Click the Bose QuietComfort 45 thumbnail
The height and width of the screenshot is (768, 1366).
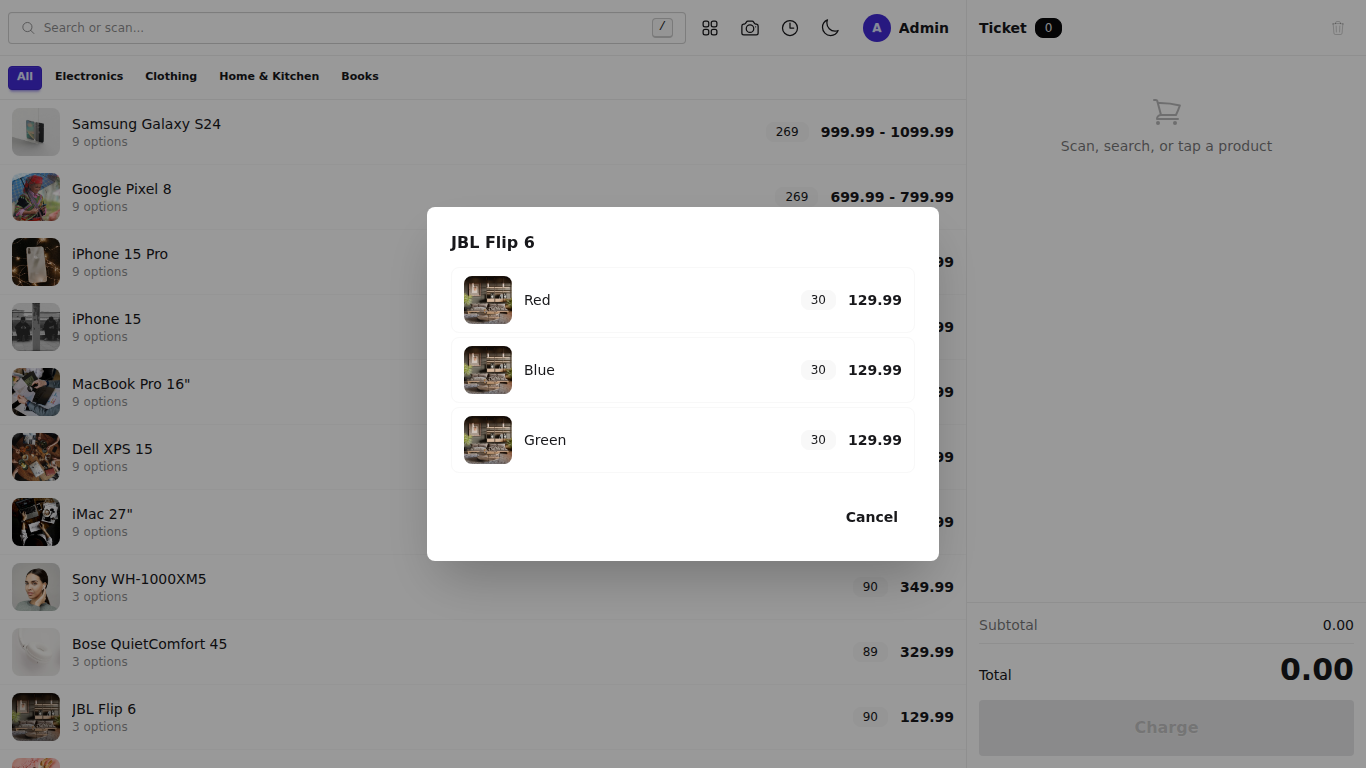[36, 652]
